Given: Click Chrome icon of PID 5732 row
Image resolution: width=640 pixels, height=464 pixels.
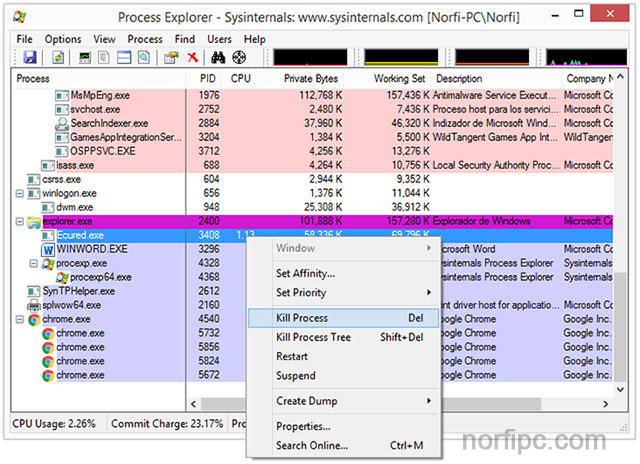Looking at the screenshot, I should [48, 334].
